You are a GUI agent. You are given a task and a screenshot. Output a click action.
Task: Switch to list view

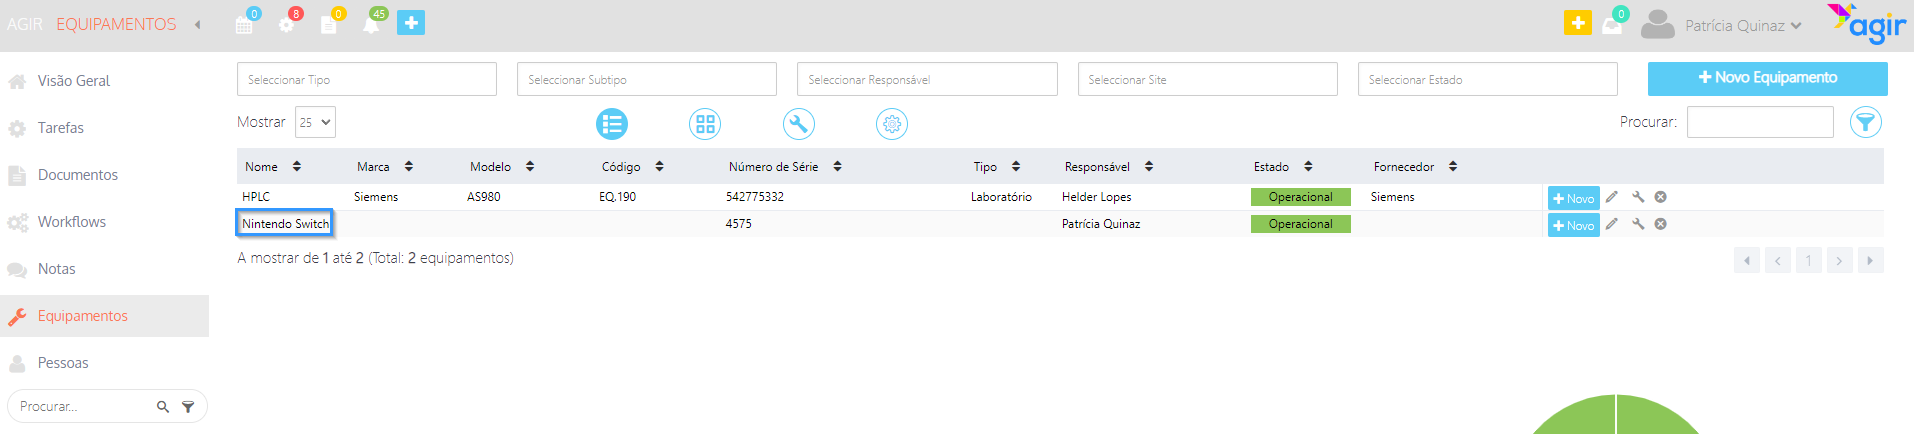click(612, 124)
